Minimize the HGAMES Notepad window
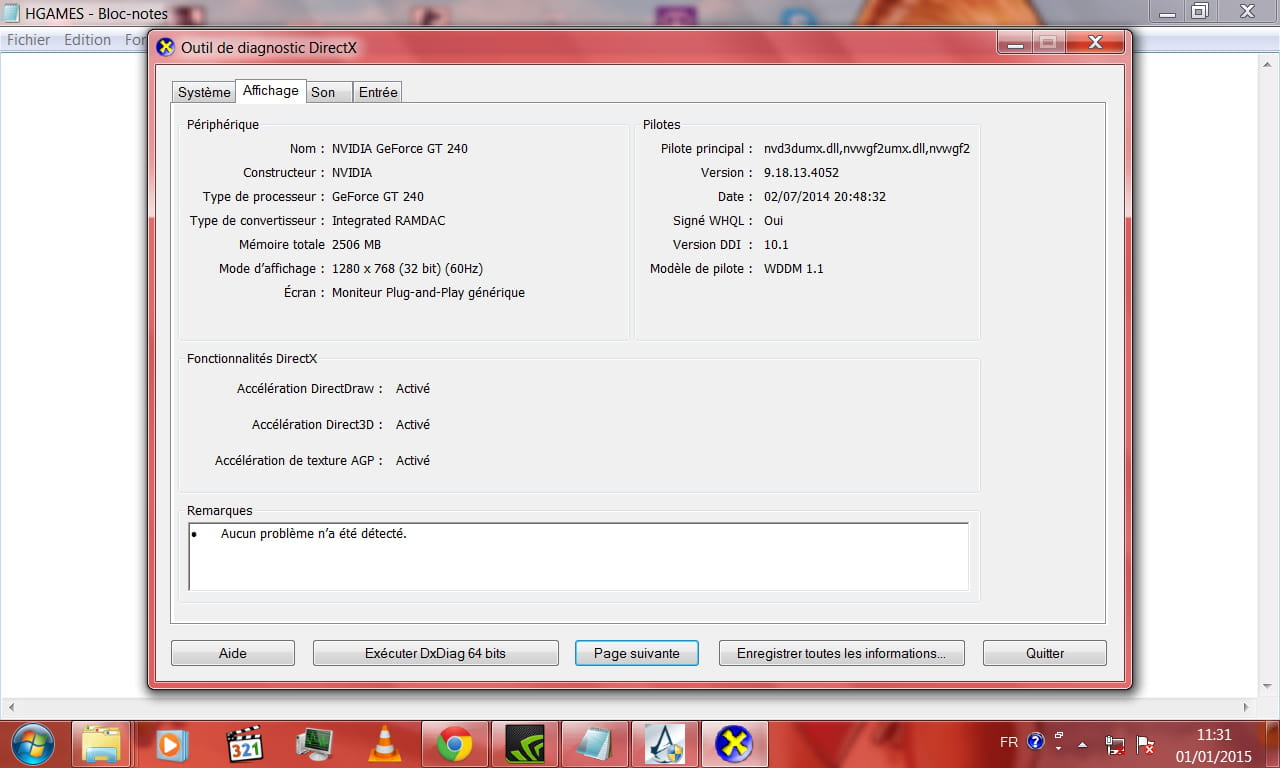This screenshot has width=1280, height=768. [1165, 12]
